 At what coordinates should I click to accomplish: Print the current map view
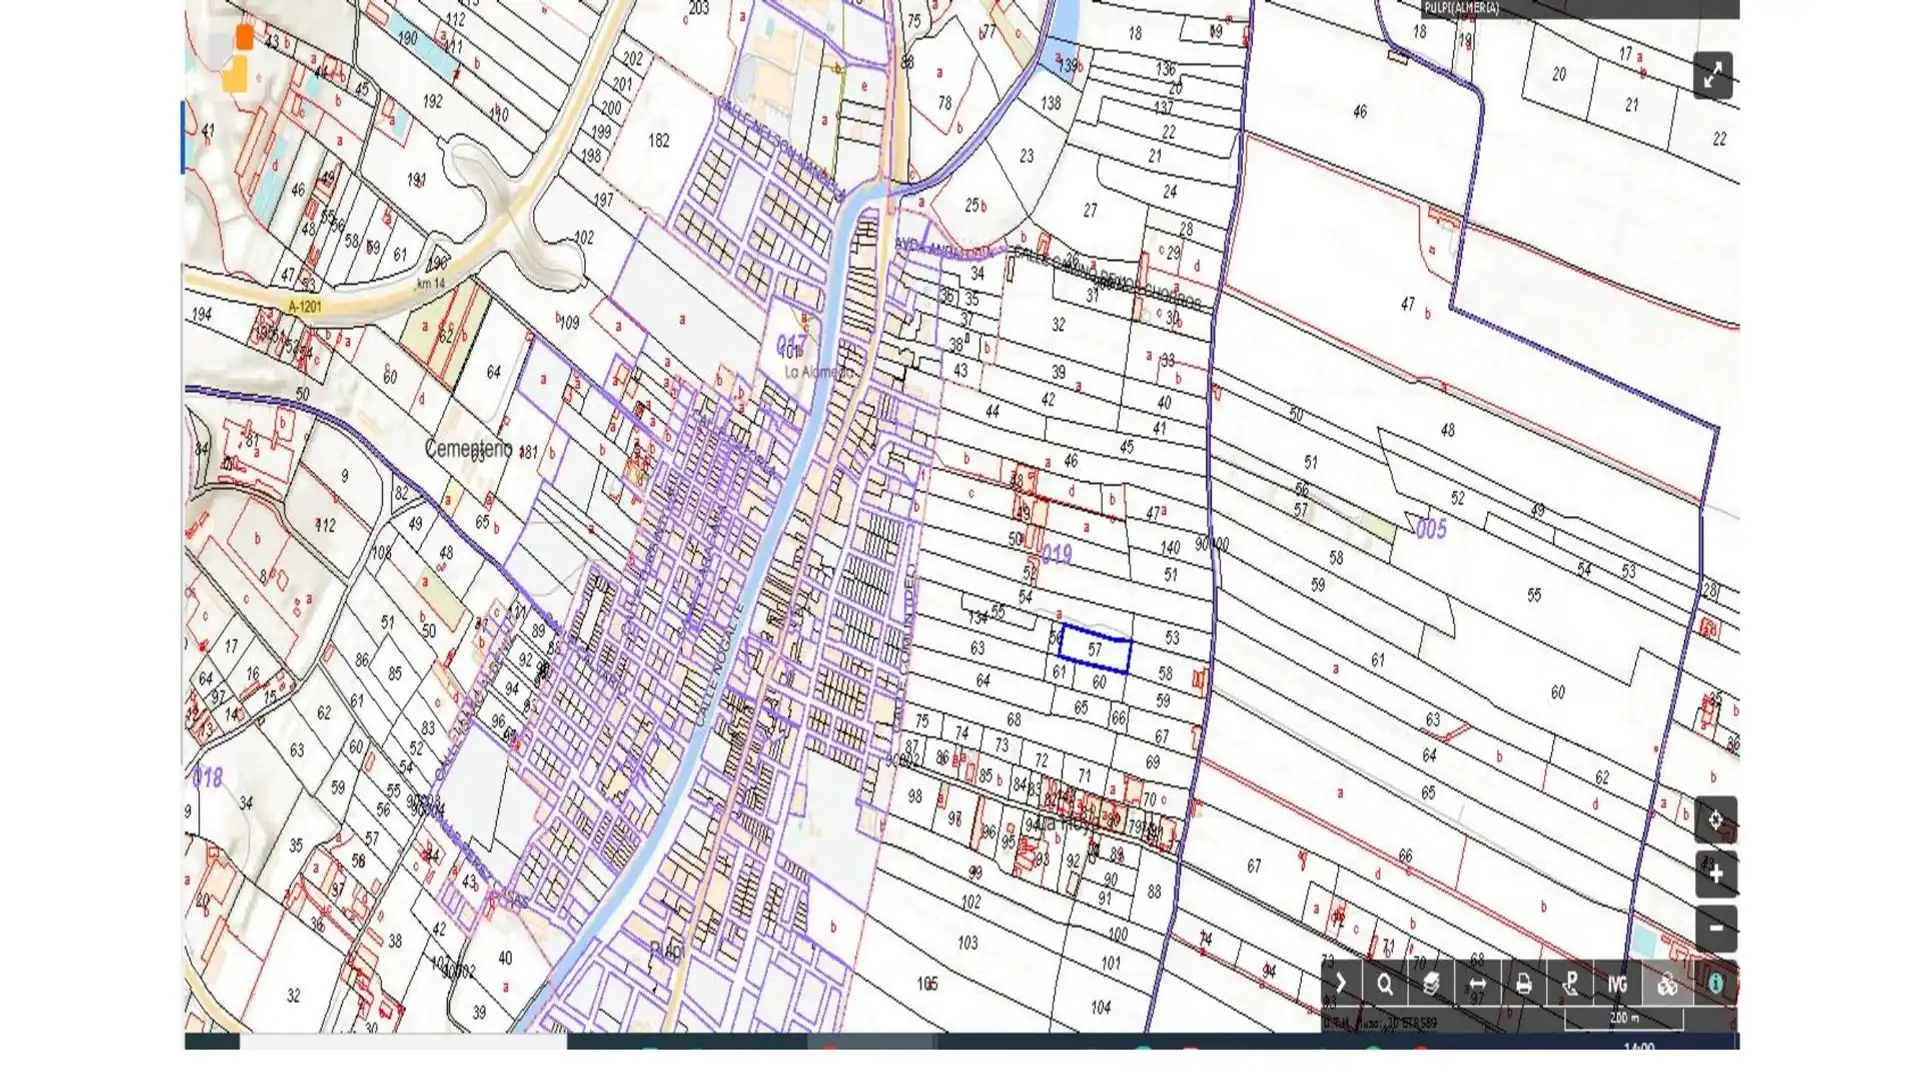(1523, 985)
